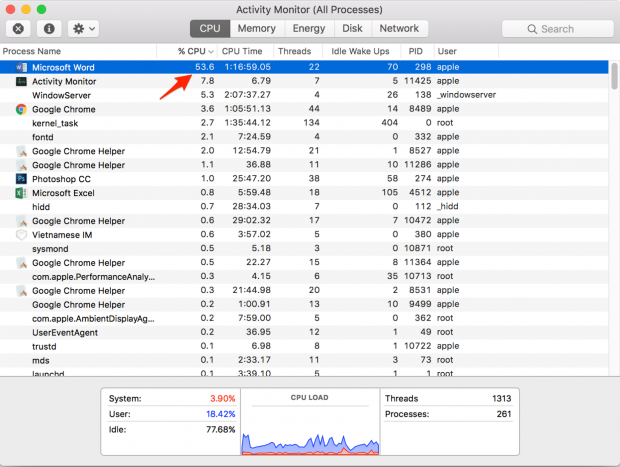
Task: Click the CPU Load graph
Action: tap(310, 424)
